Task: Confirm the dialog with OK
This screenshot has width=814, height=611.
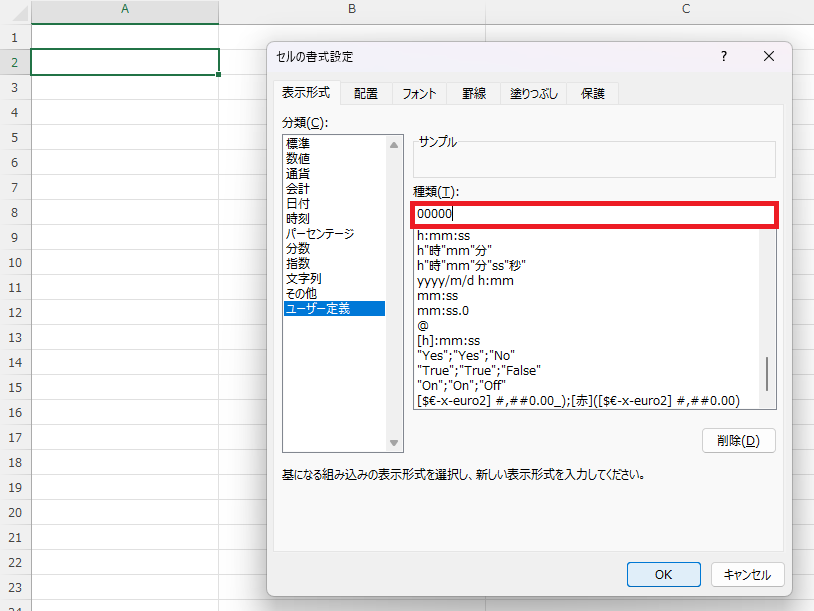Action: 663,575
